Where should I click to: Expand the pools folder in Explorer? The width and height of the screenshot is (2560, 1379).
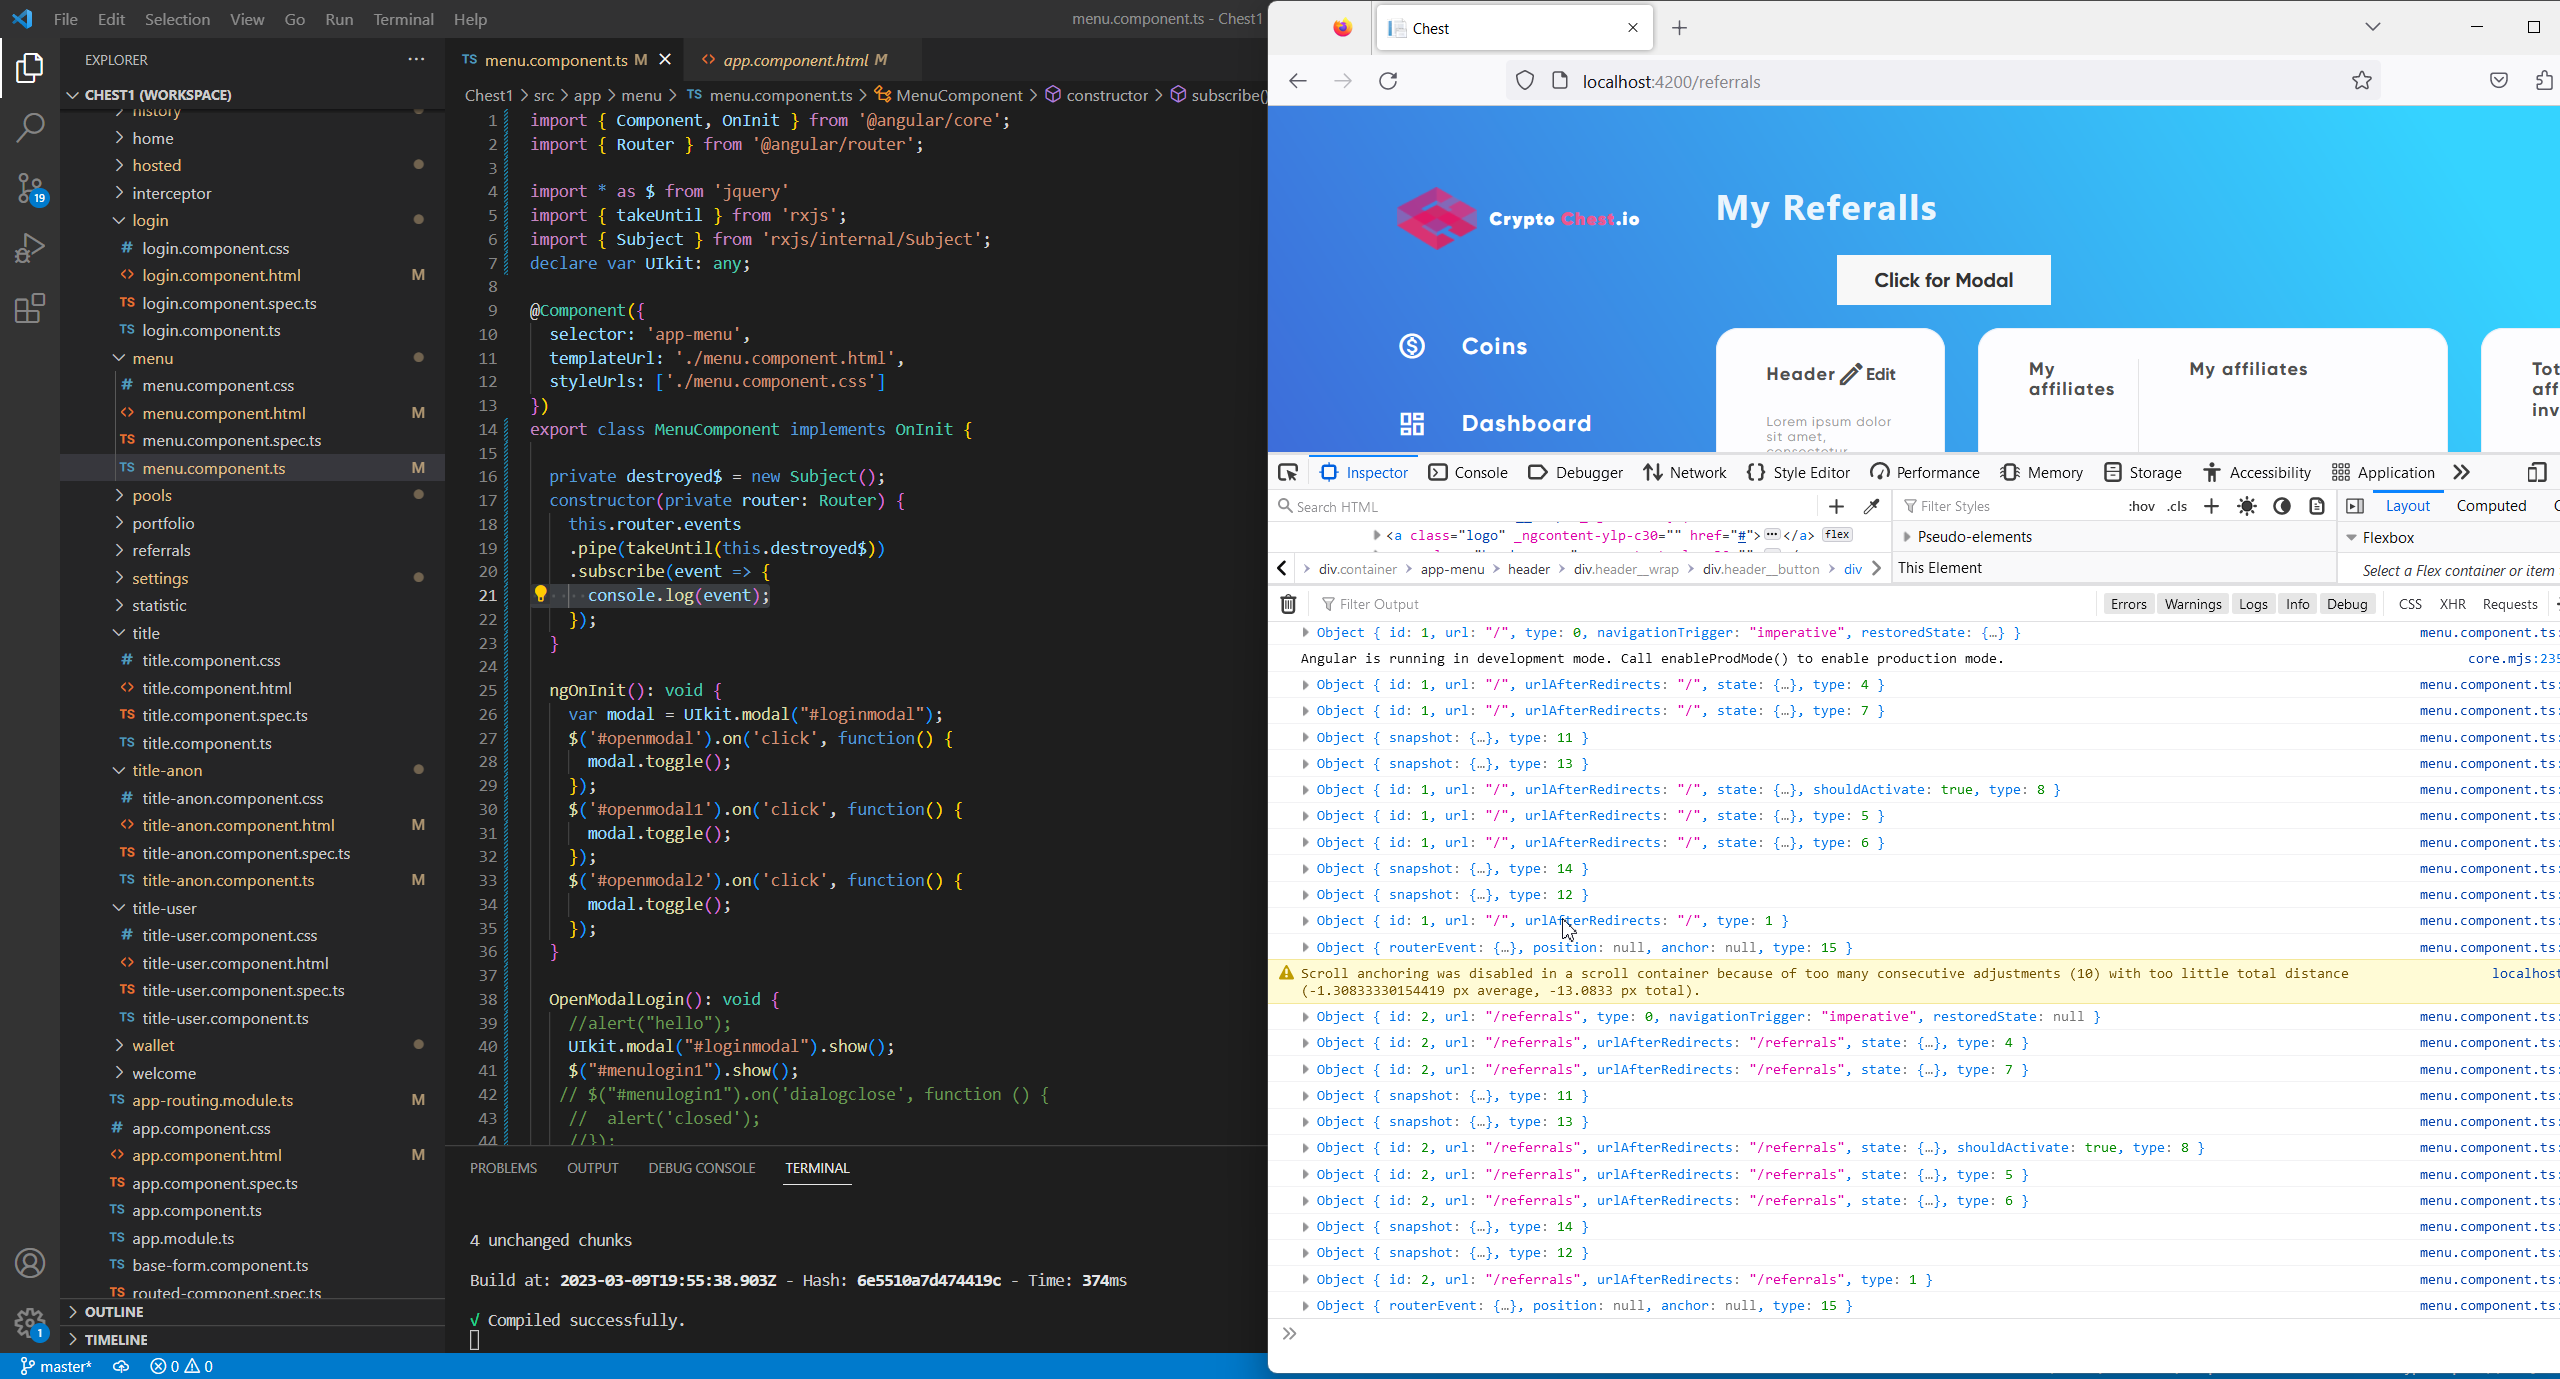click(152, 495)
